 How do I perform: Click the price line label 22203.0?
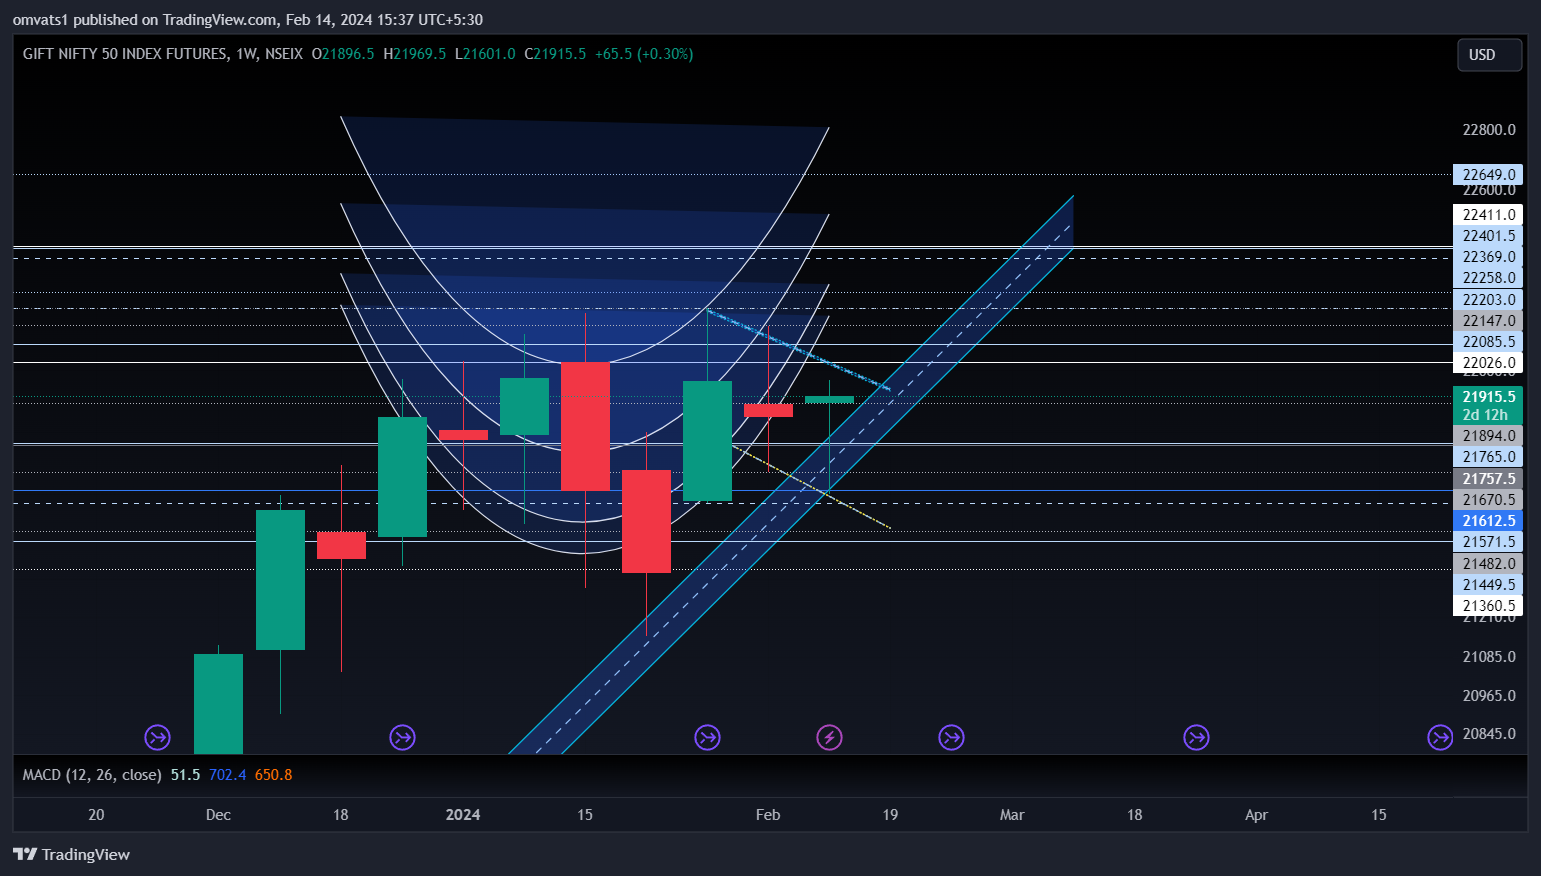point(1487,300)
